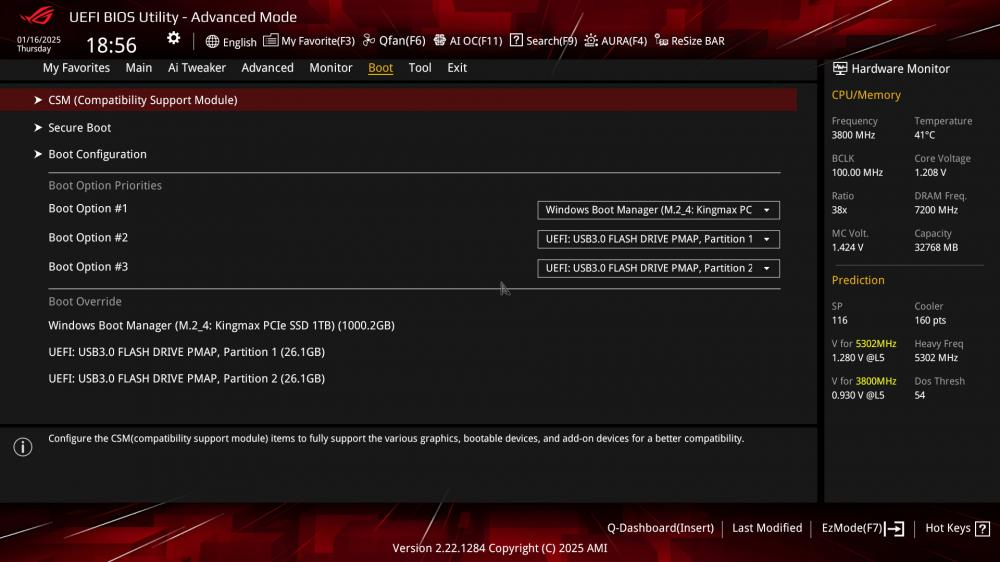
Task: Boot override USB3.0 Flash Partition 1
Action: point(186,352)
